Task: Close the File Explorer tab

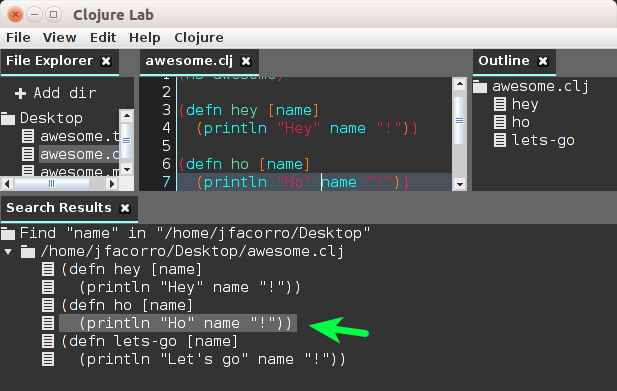Action: click(x=106, y=61)
